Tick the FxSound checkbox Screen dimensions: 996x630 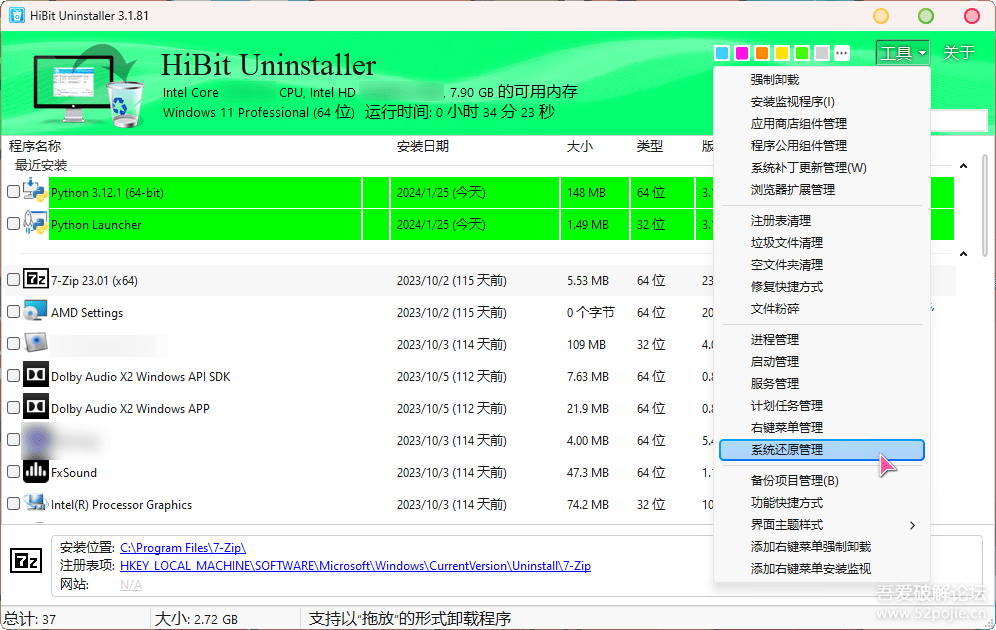(x=13, y=471)
